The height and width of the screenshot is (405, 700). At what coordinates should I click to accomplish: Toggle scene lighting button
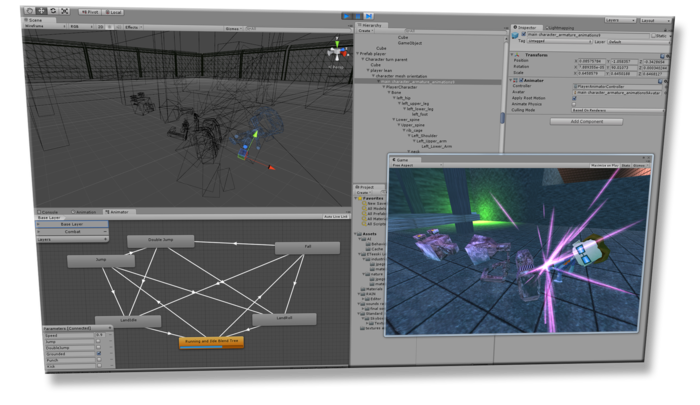[x=109, y=27]
